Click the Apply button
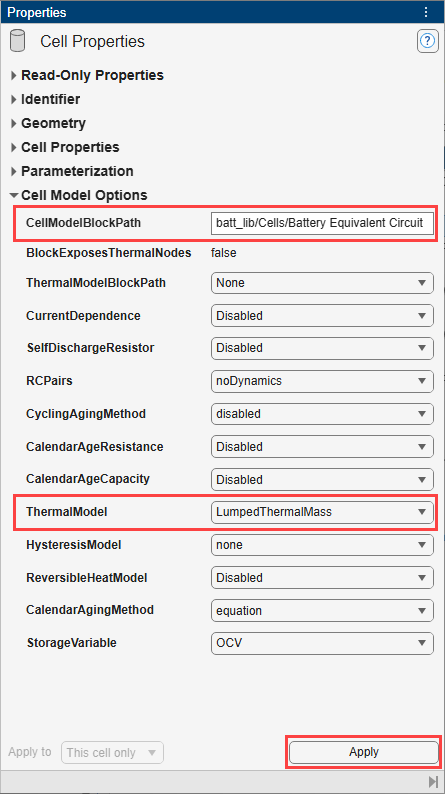445x794 pixels. [x=363, y=752]
